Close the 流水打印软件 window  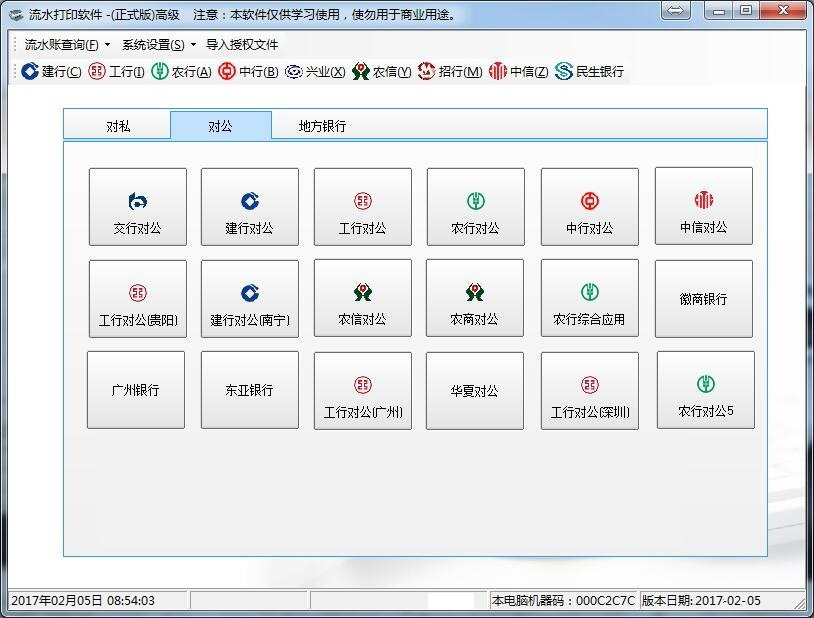[x=783, y=10]
